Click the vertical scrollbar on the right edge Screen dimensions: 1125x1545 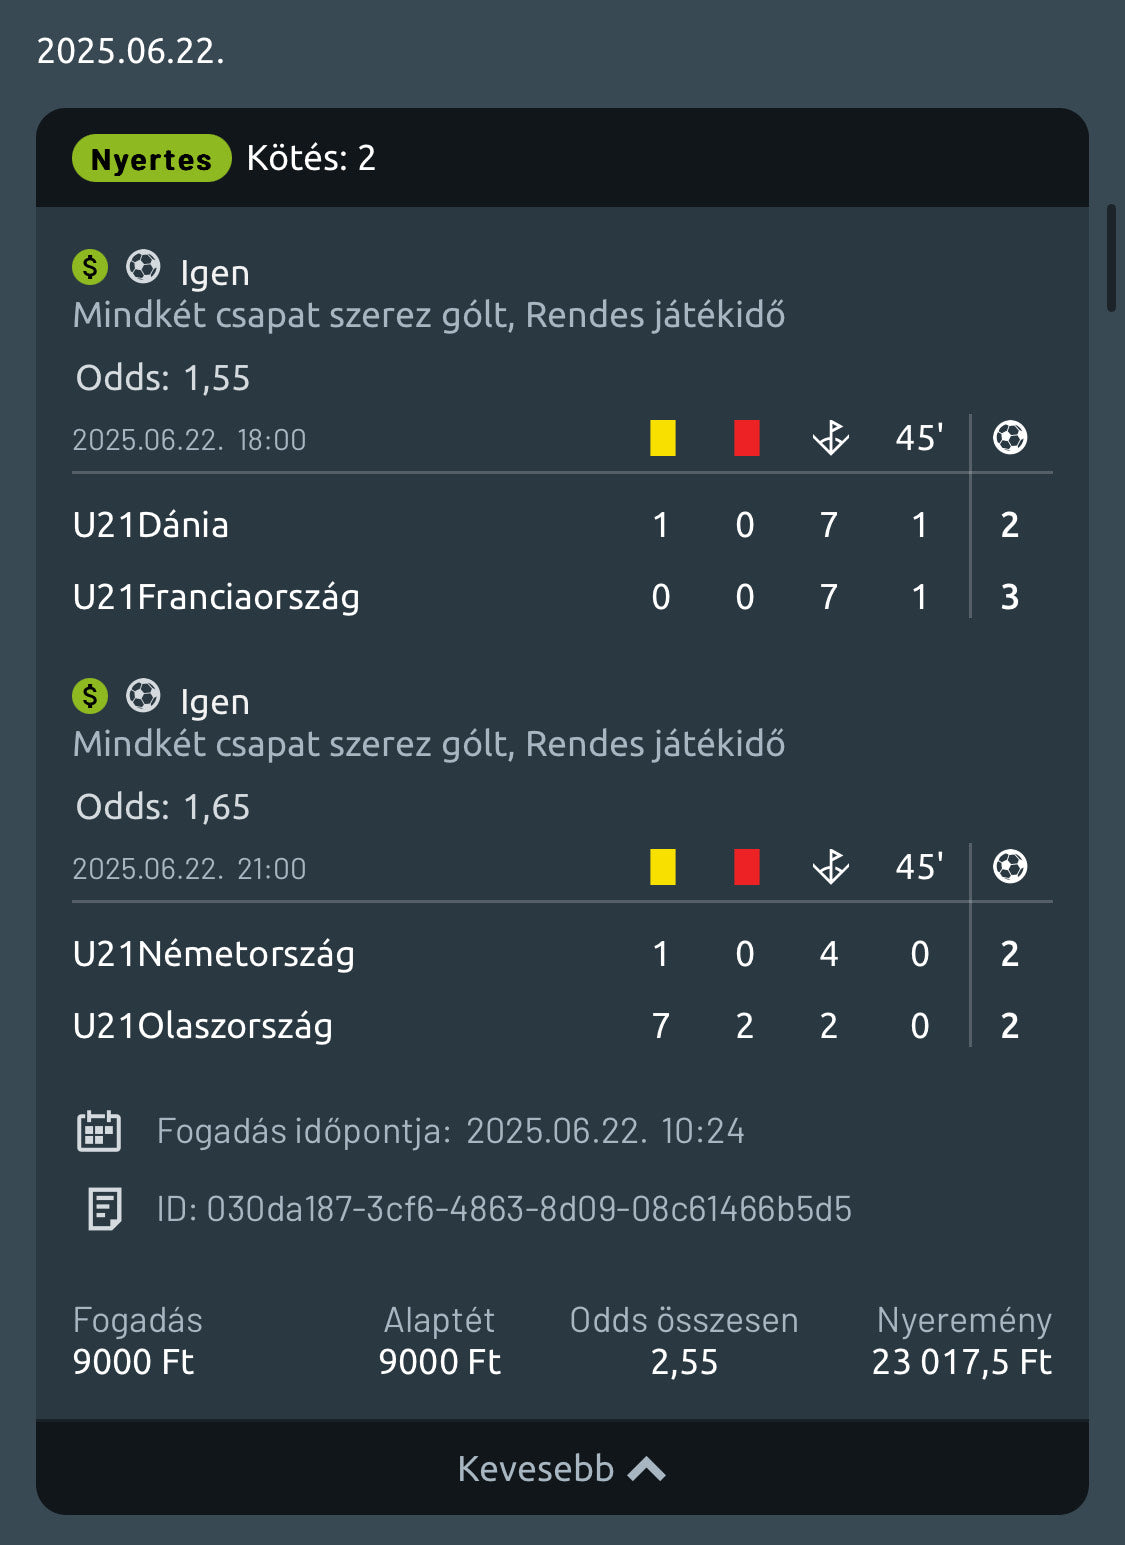tap(1111, 258)
